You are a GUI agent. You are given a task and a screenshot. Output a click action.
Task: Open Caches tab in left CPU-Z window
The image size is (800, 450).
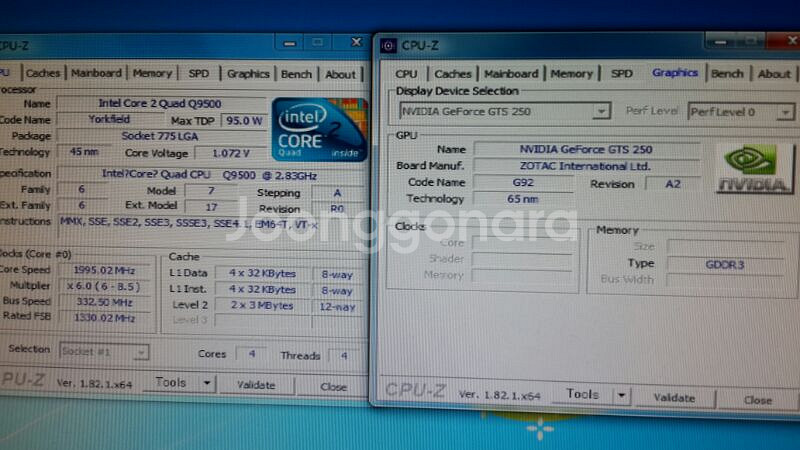43,73
